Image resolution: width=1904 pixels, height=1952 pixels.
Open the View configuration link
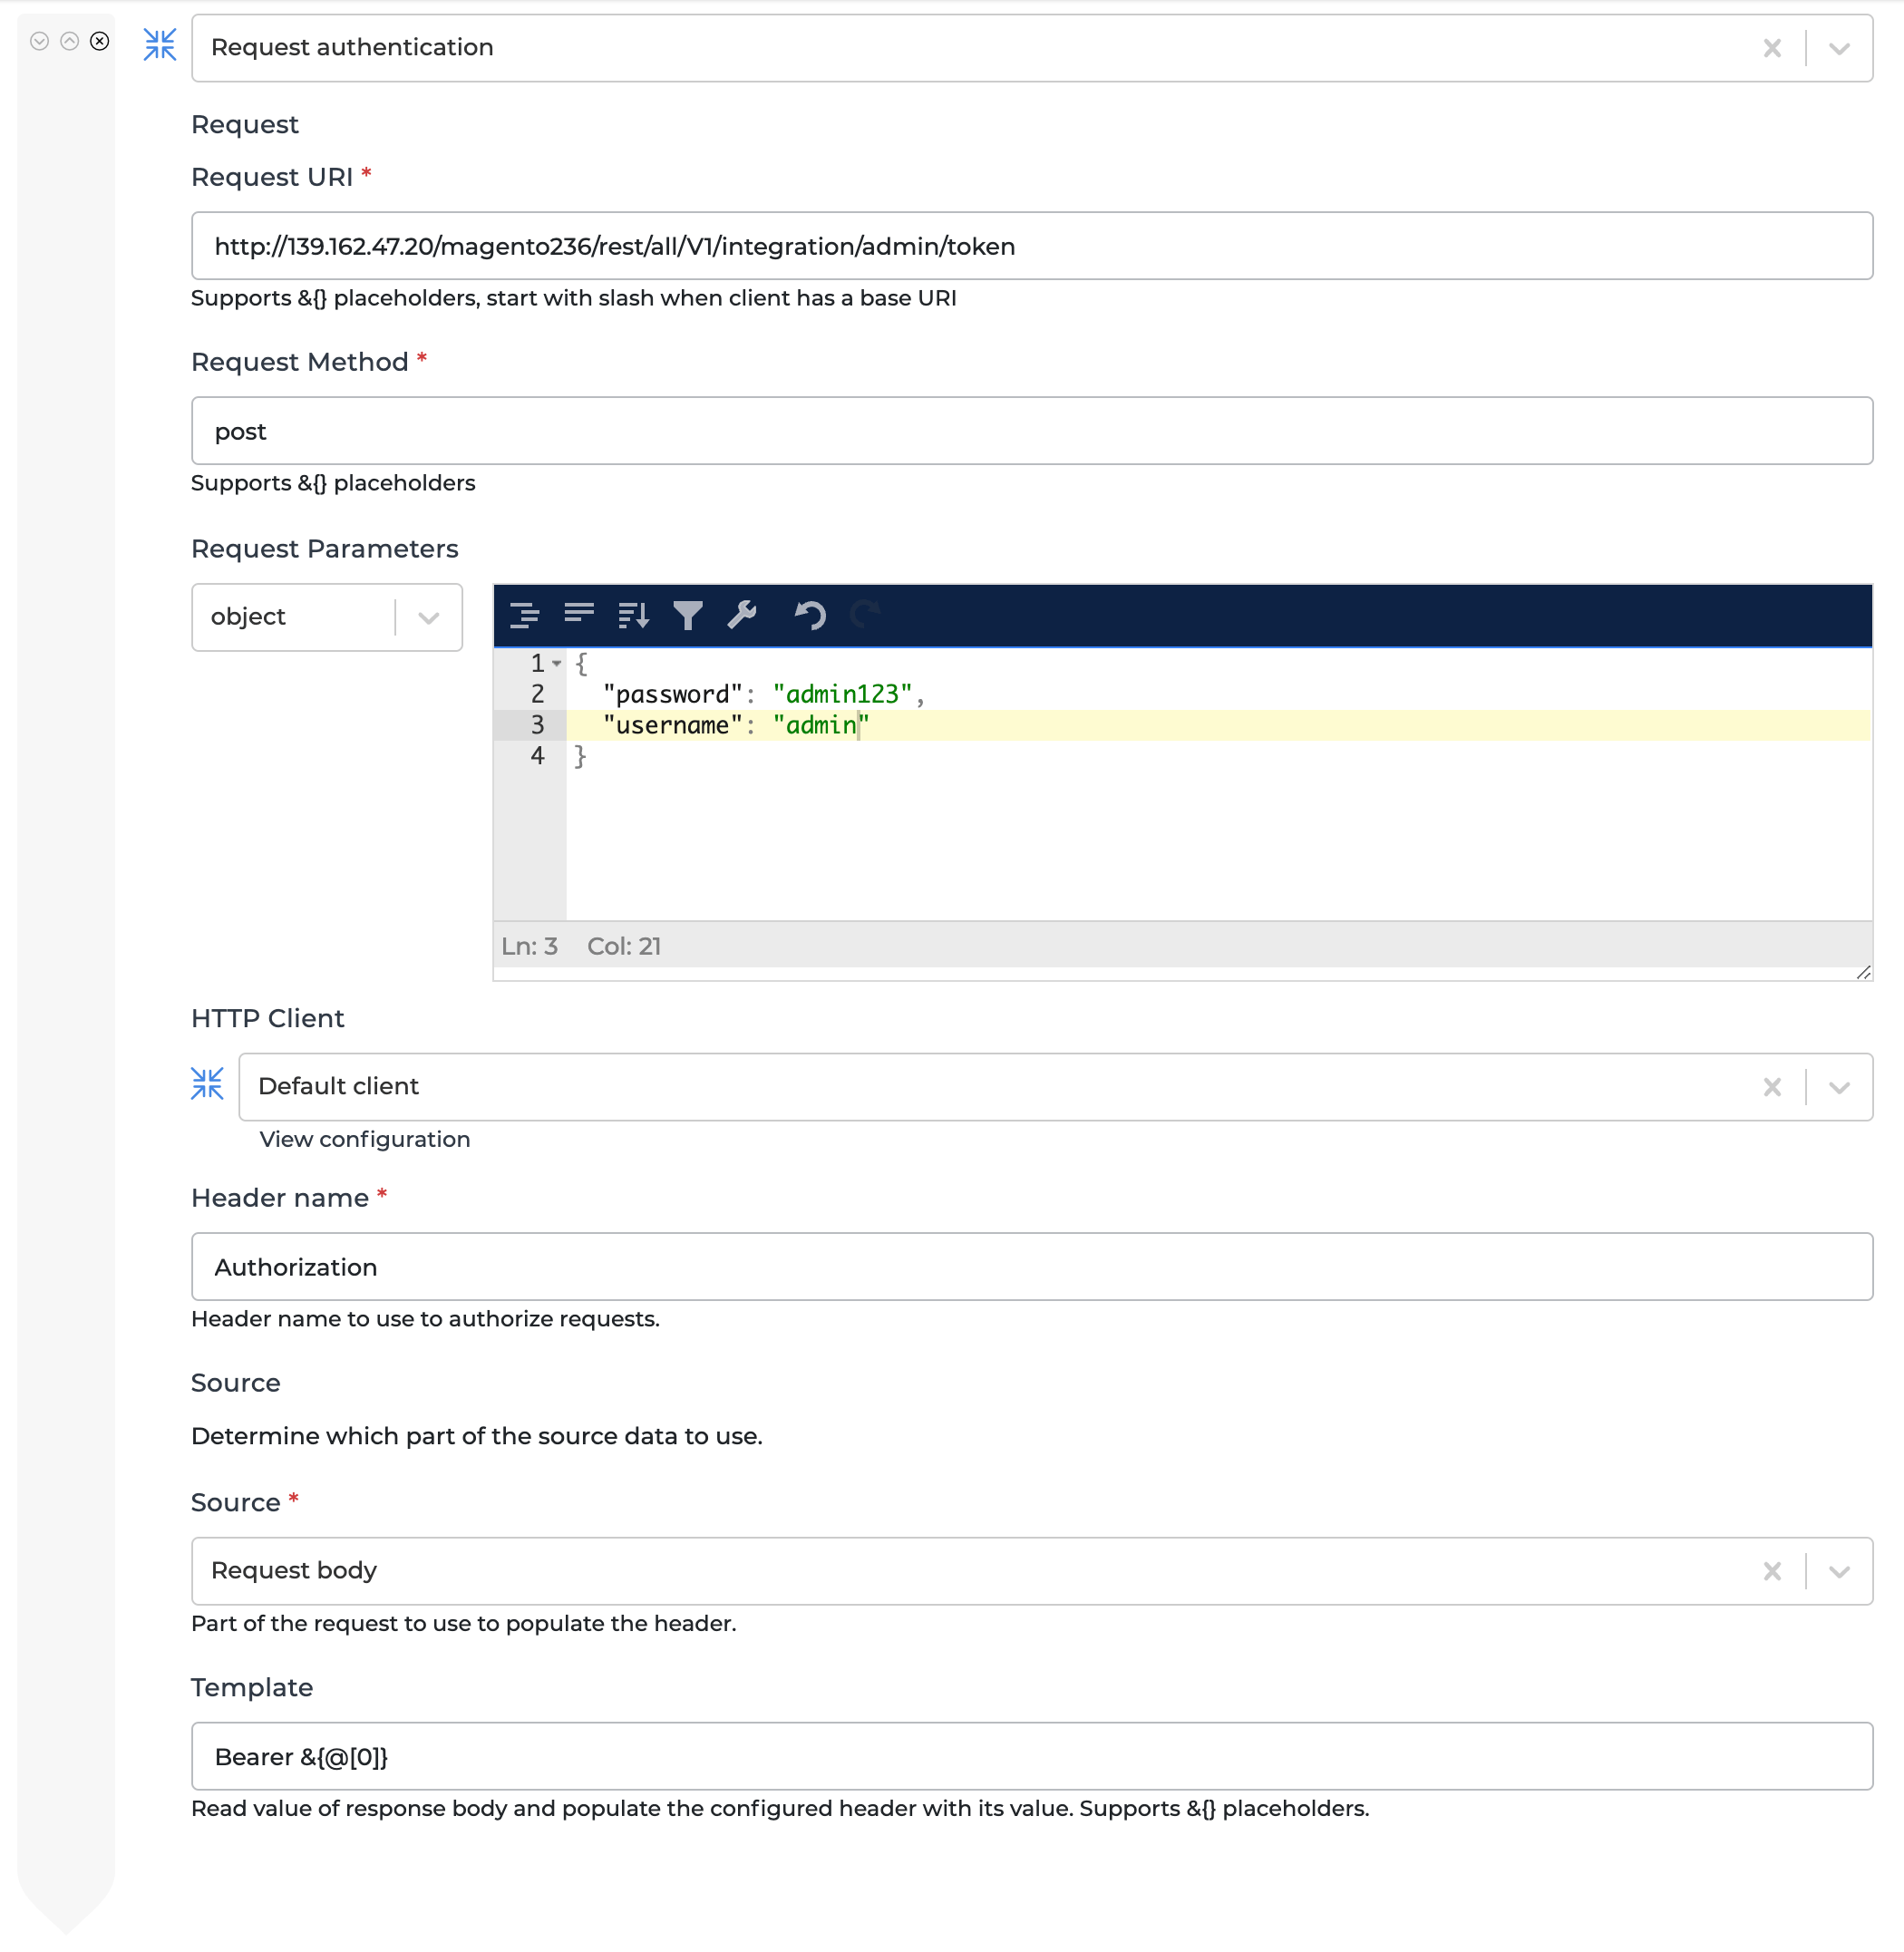click(365, 1139)
